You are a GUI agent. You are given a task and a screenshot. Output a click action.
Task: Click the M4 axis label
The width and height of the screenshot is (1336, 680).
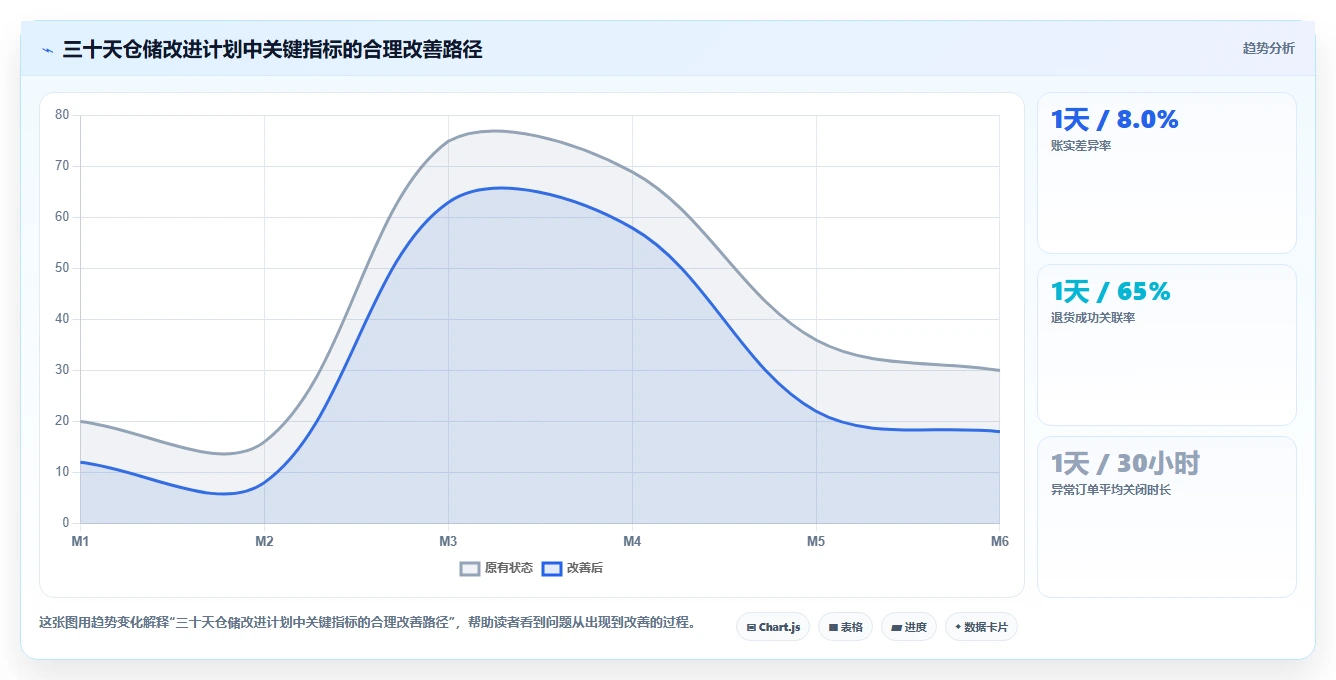tap(632, 541)
